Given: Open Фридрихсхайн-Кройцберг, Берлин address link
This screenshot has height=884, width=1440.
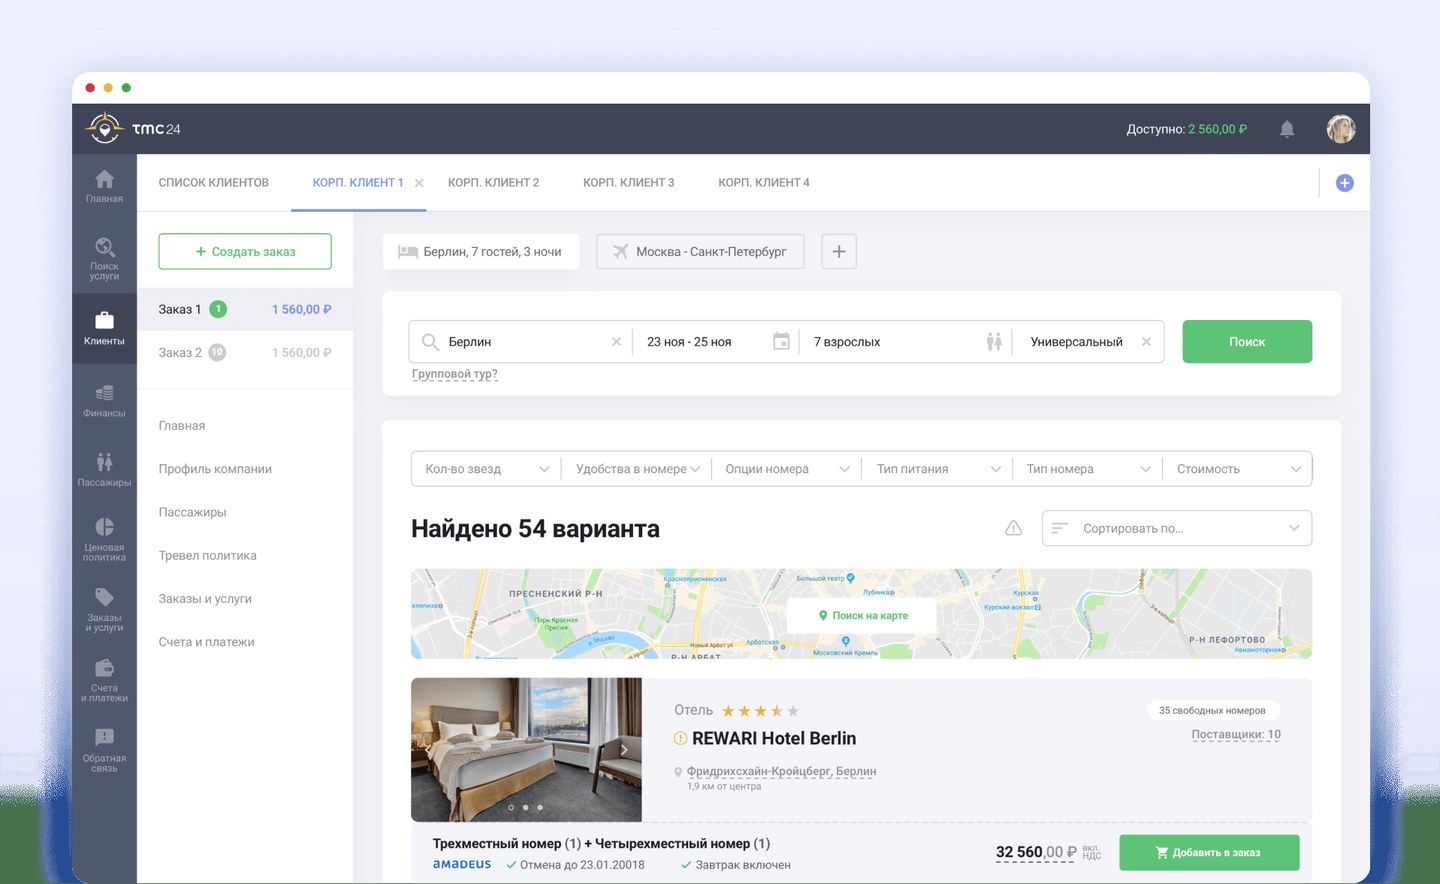Looking at the screenshot, I should pos(781,771).
